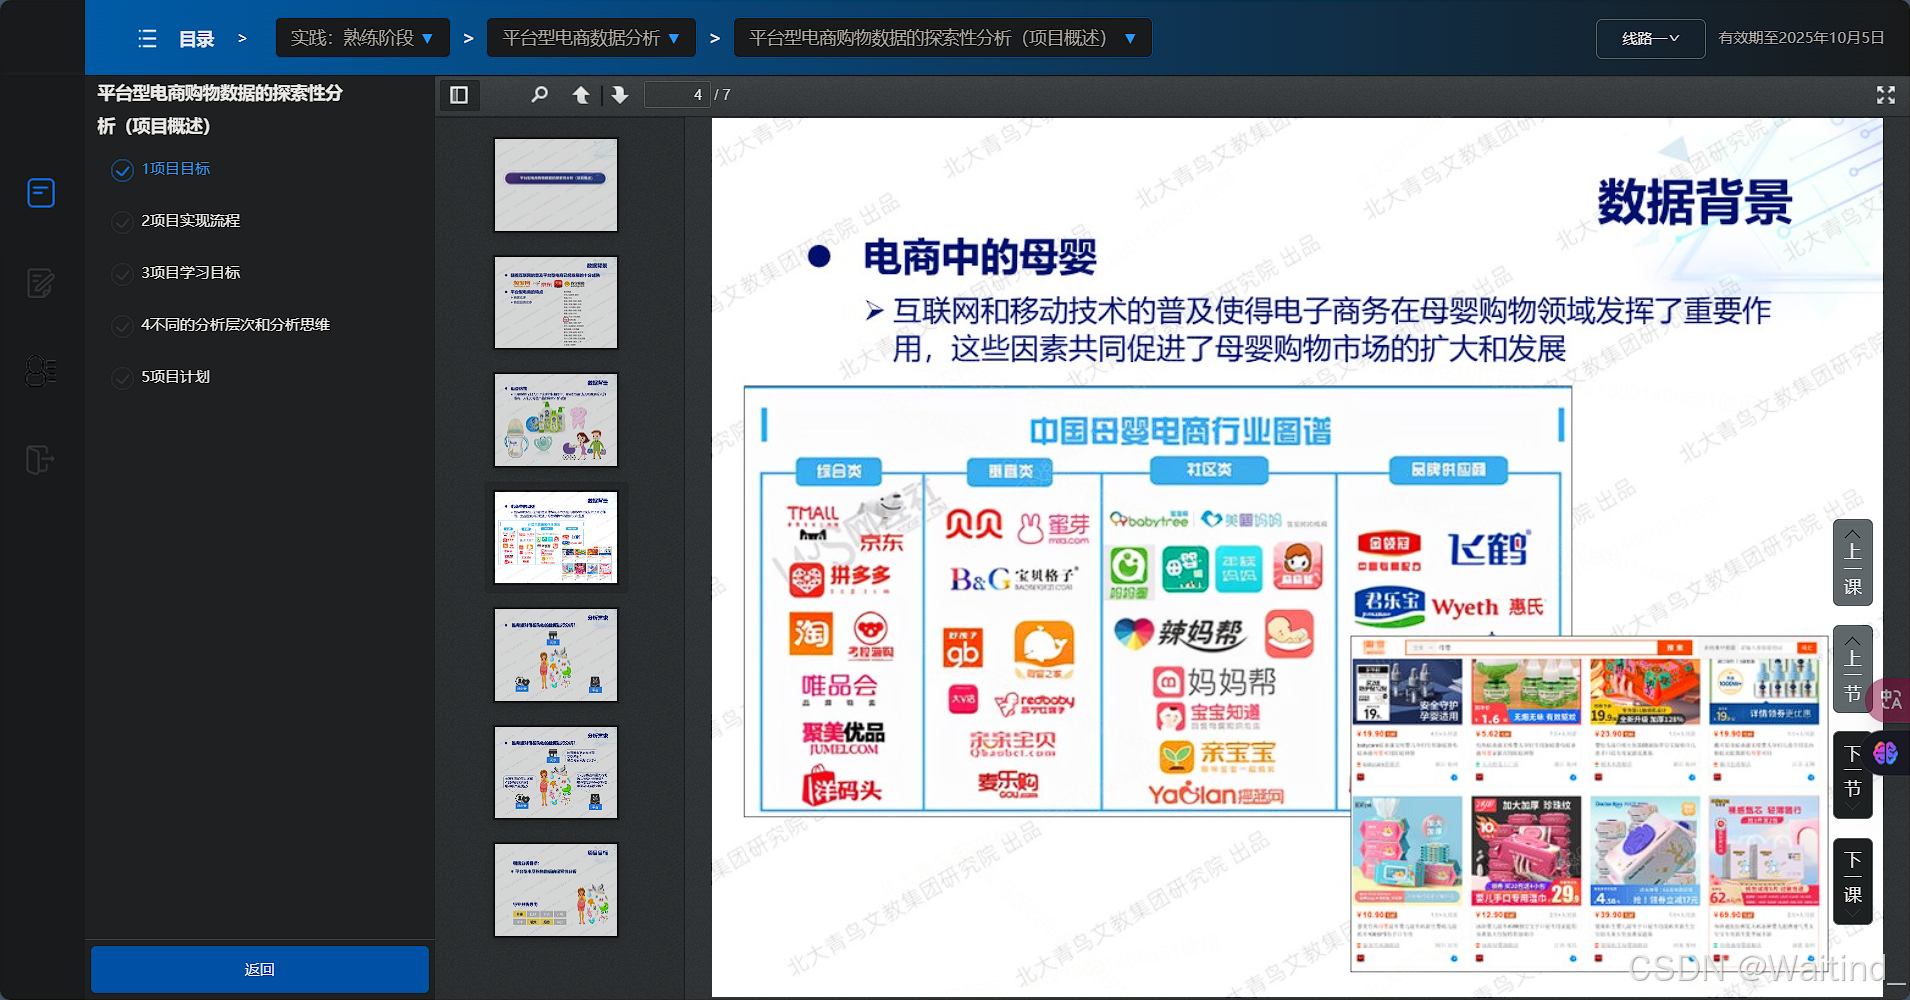This screenshot has height=1000, width=1910.
Task: Open page 7 thumbnail
Action: point(556,890)
